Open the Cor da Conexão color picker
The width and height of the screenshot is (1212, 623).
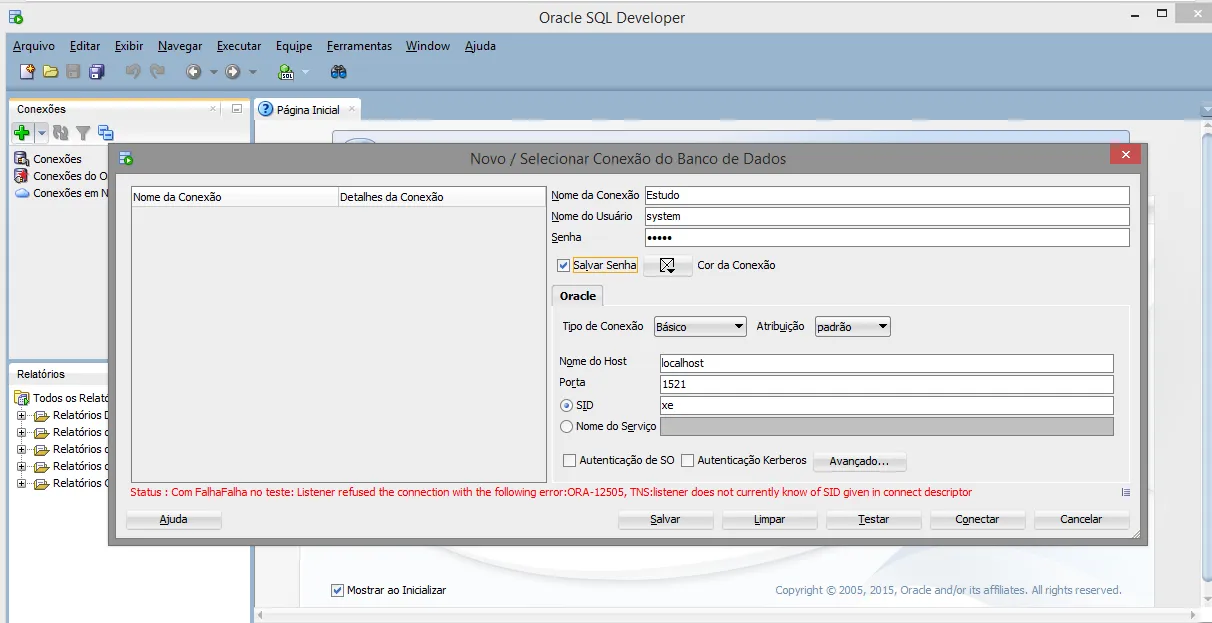pyautogui.click(x=667, y=265)
